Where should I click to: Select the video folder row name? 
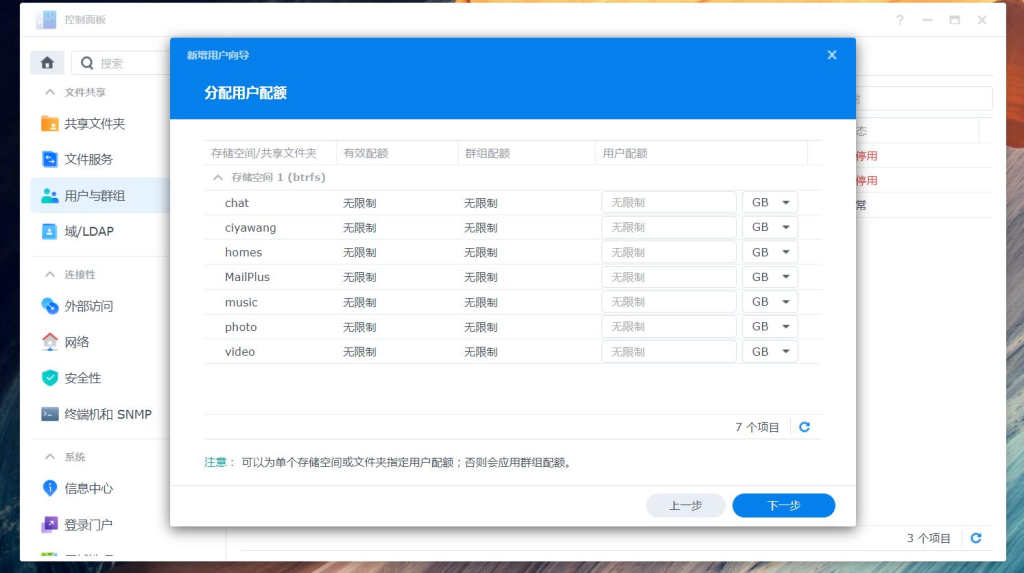[x=240, y=352]
